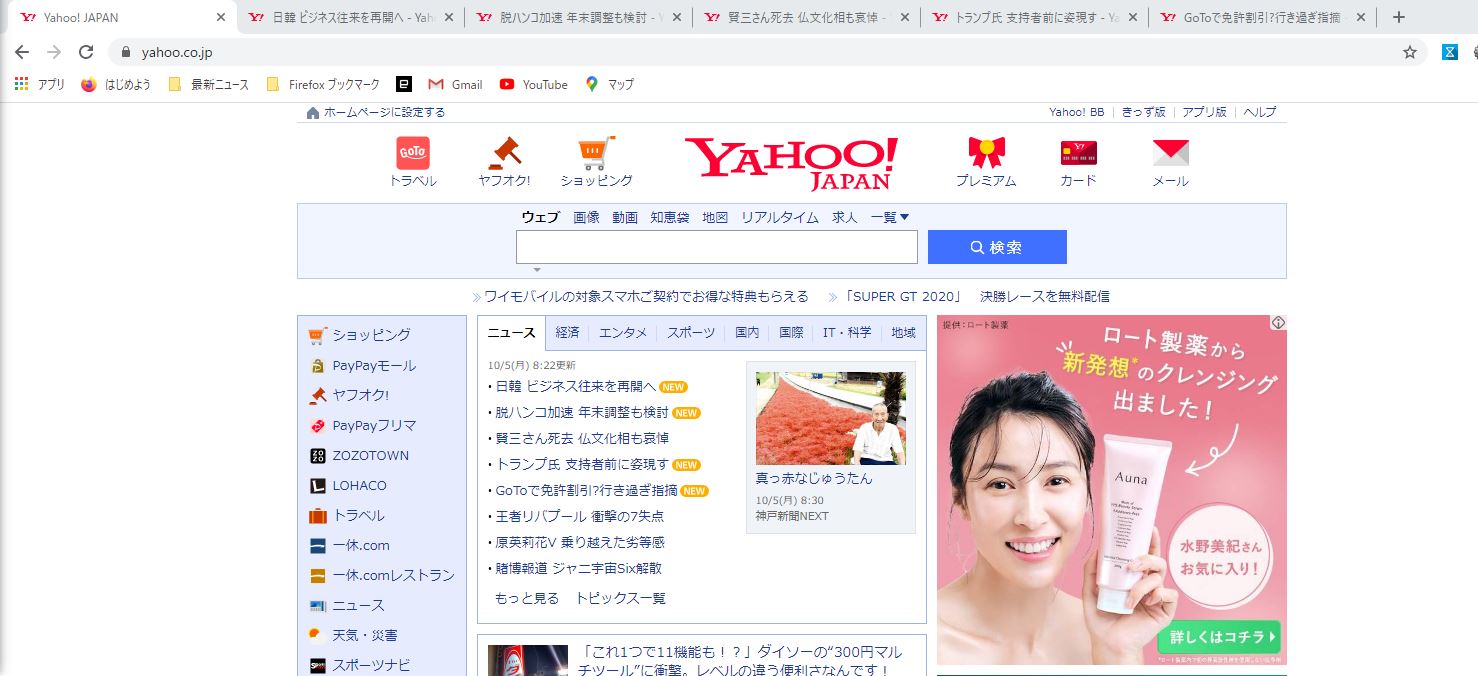Click the browser forward arrow

54,52
